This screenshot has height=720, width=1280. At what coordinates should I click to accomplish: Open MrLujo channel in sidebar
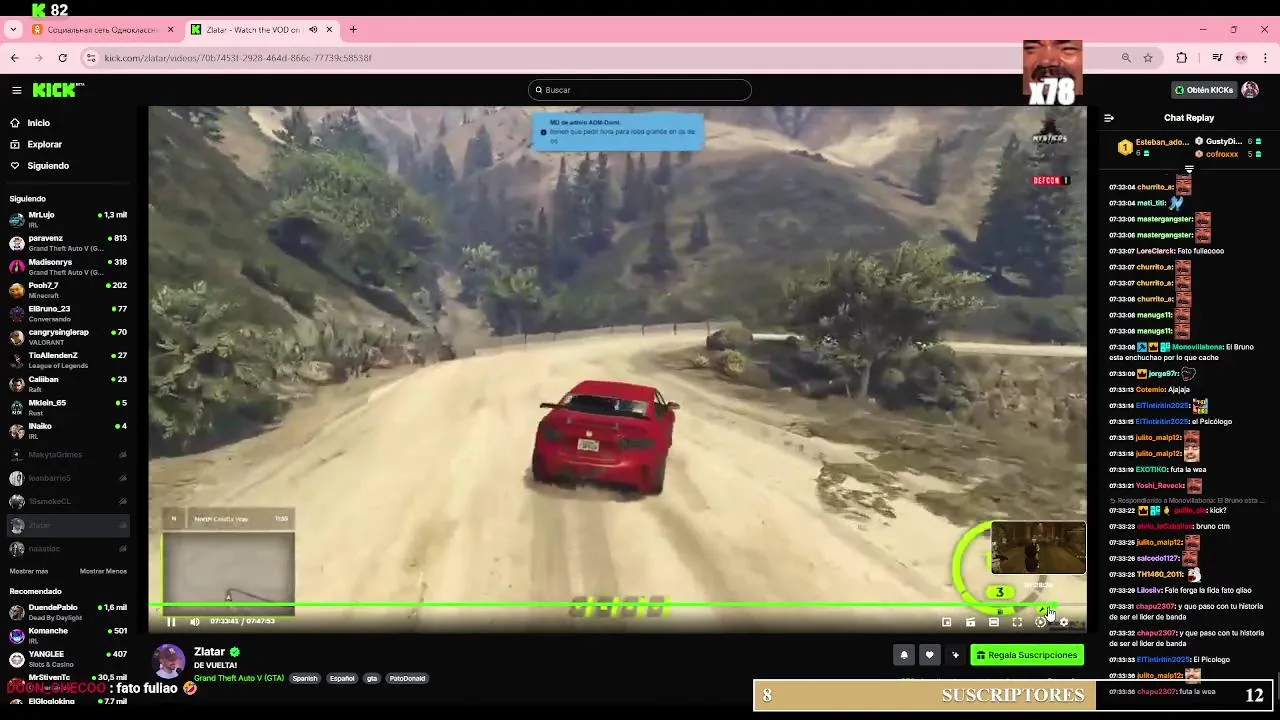(x=68, y=219)
